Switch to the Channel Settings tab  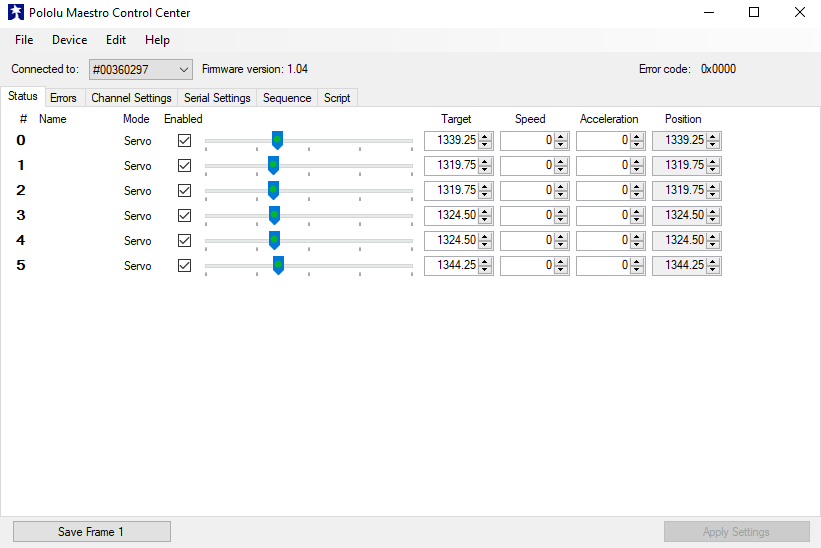point(131,98)
